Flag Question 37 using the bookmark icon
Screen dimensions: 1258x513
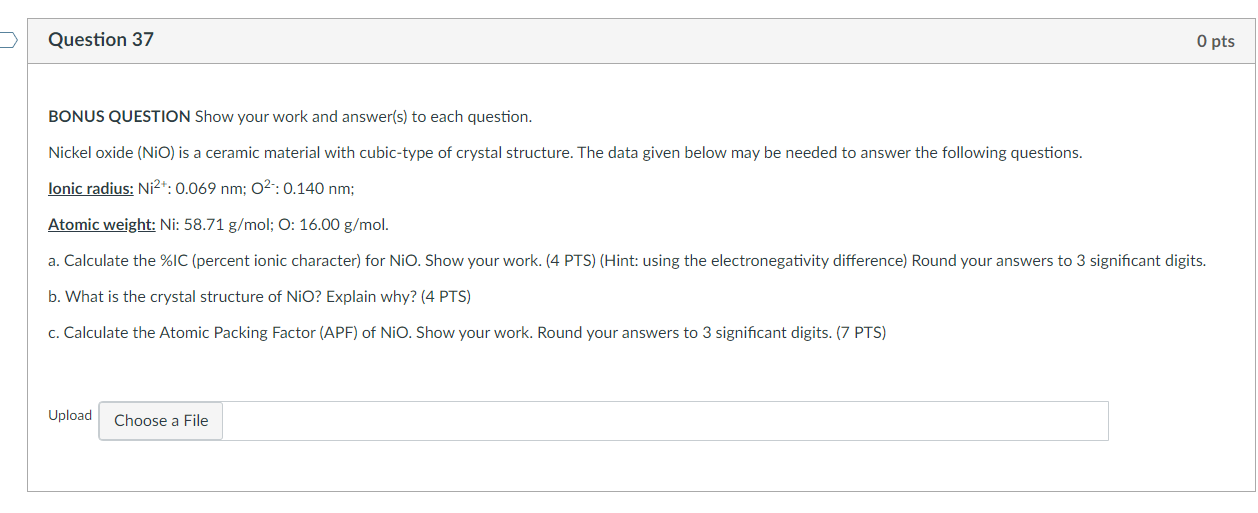pyautogui.click(x=8, y=40)
